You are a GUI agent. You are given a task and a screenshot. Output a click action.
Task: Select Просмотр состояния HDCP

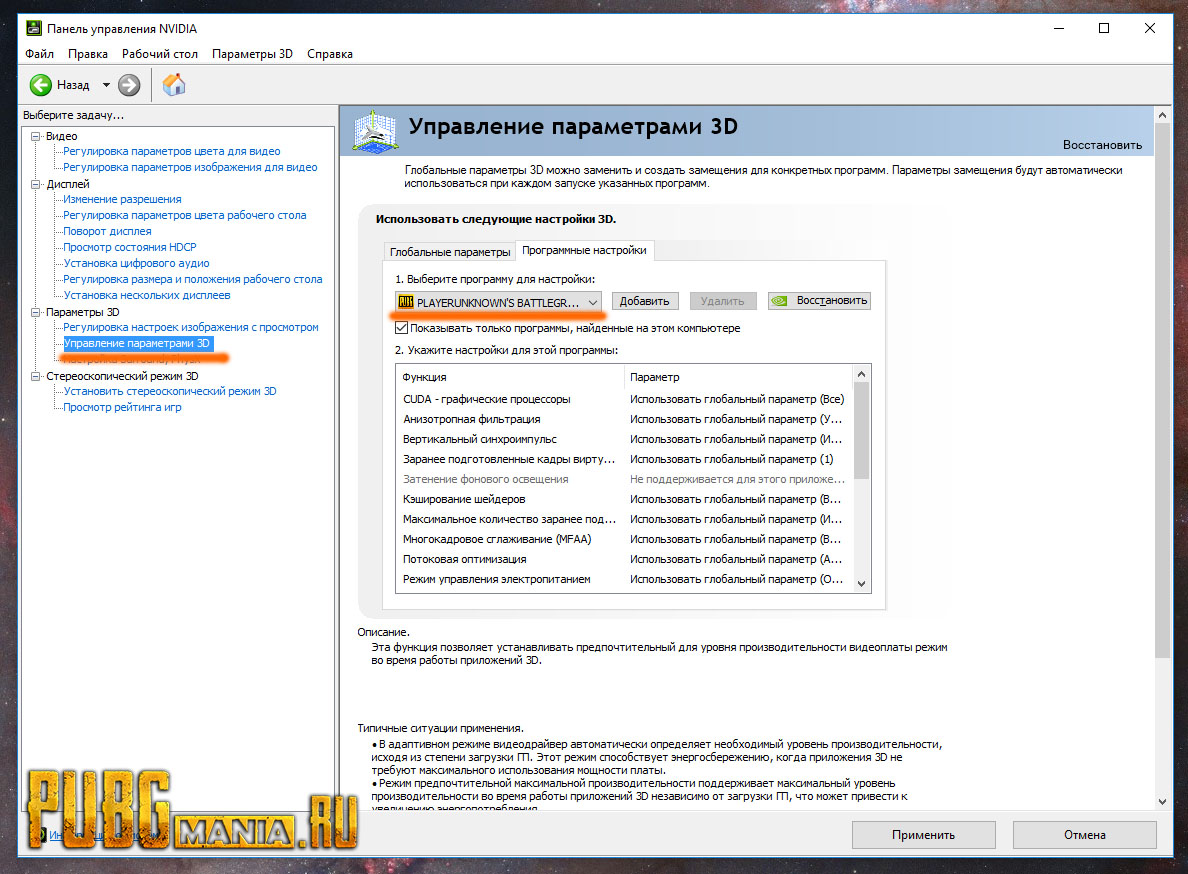(130, 247)
